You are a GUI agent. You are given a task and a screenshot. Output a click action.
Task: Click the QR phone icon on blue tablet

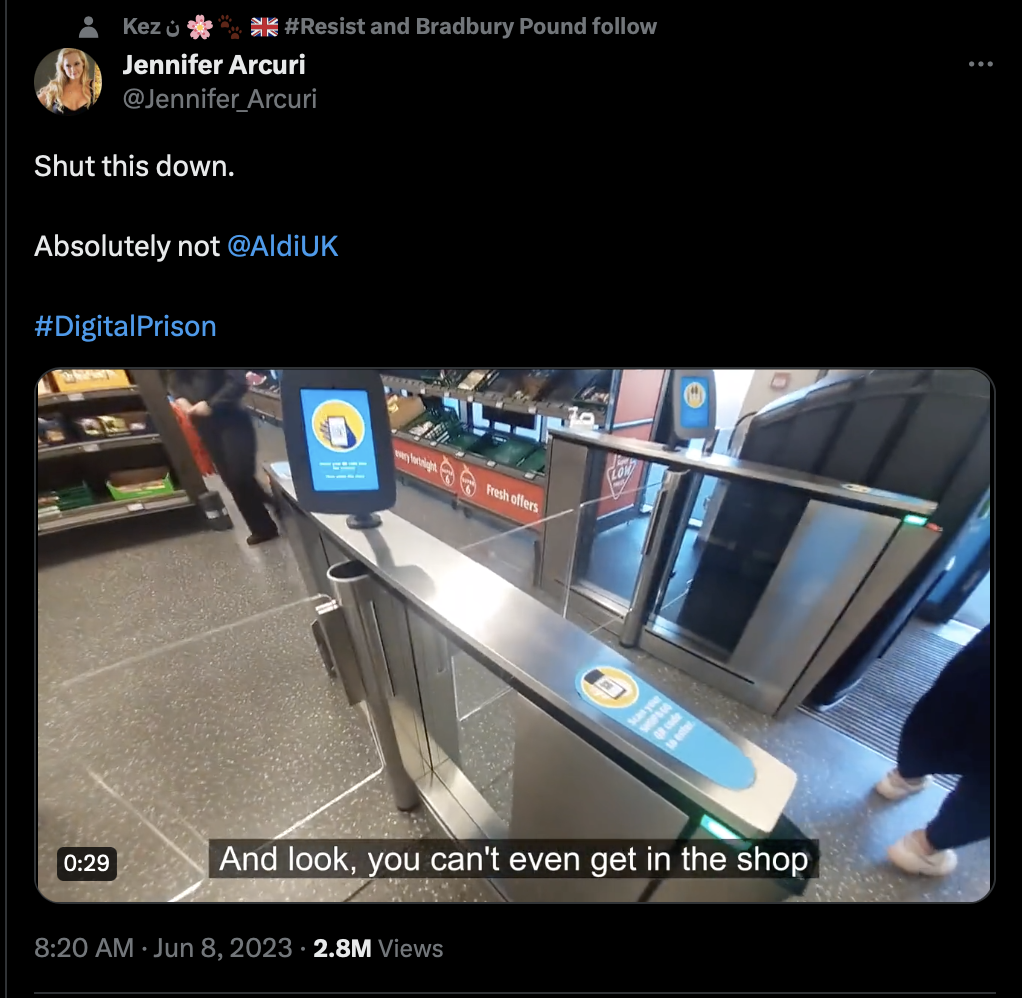[x=338, y=426]
